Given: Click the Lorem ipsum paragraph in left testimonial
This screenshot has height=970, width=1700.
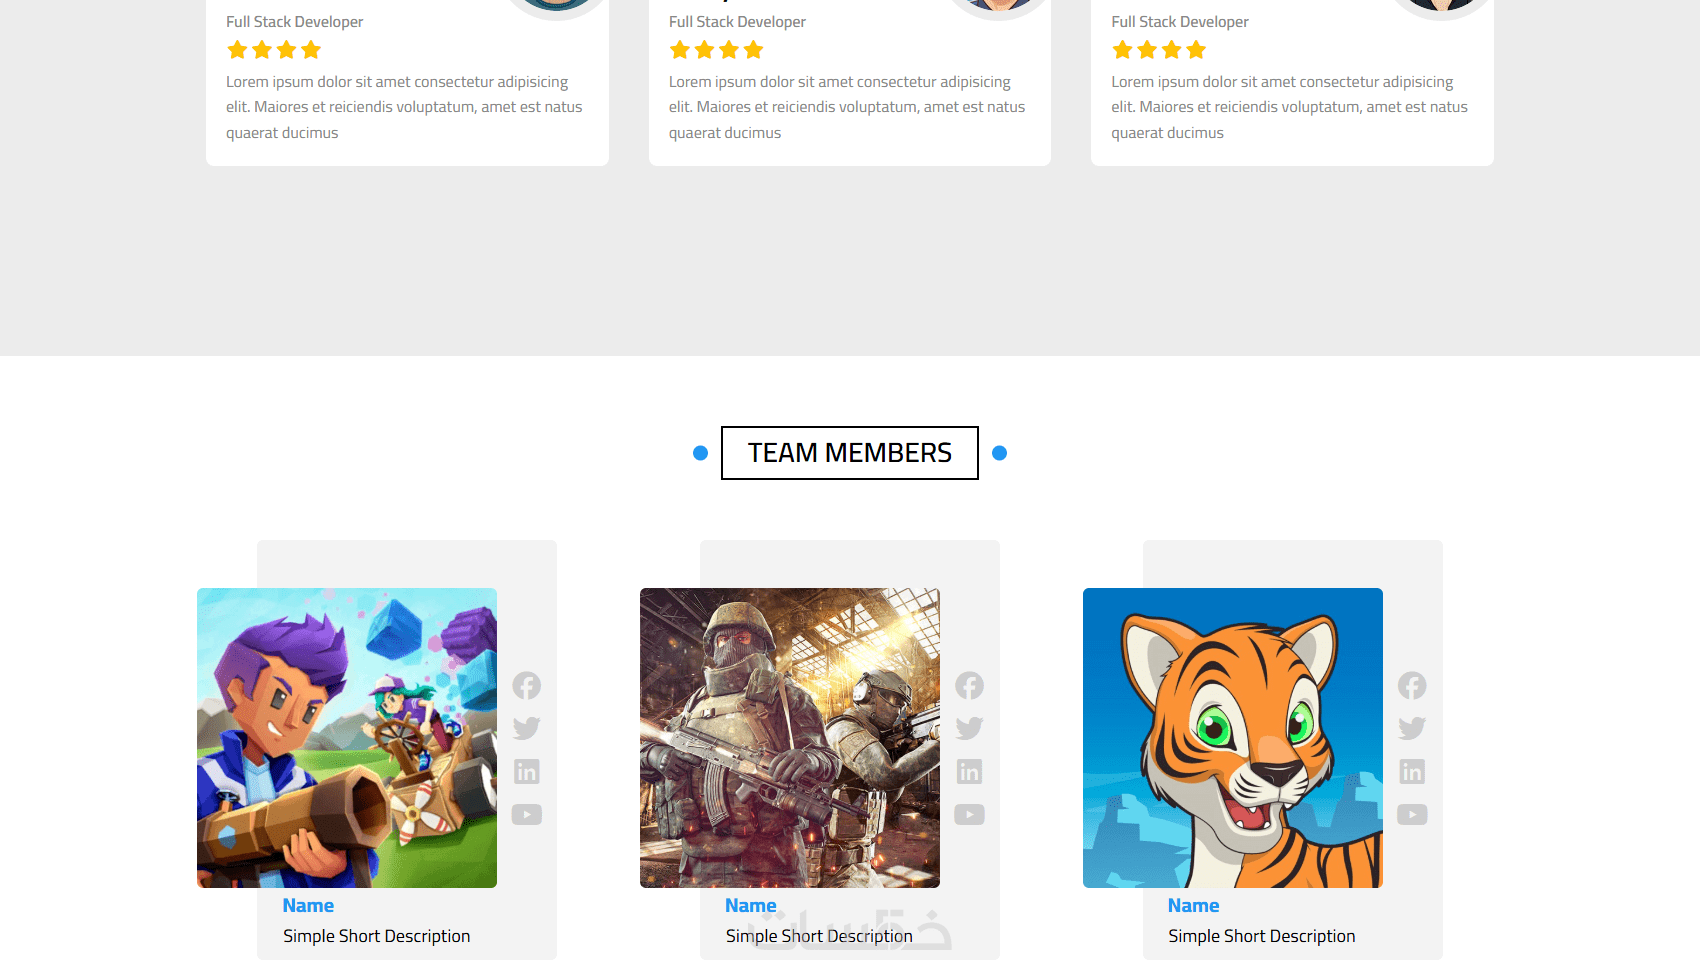Looking at the screenshot, I should 405,107.
